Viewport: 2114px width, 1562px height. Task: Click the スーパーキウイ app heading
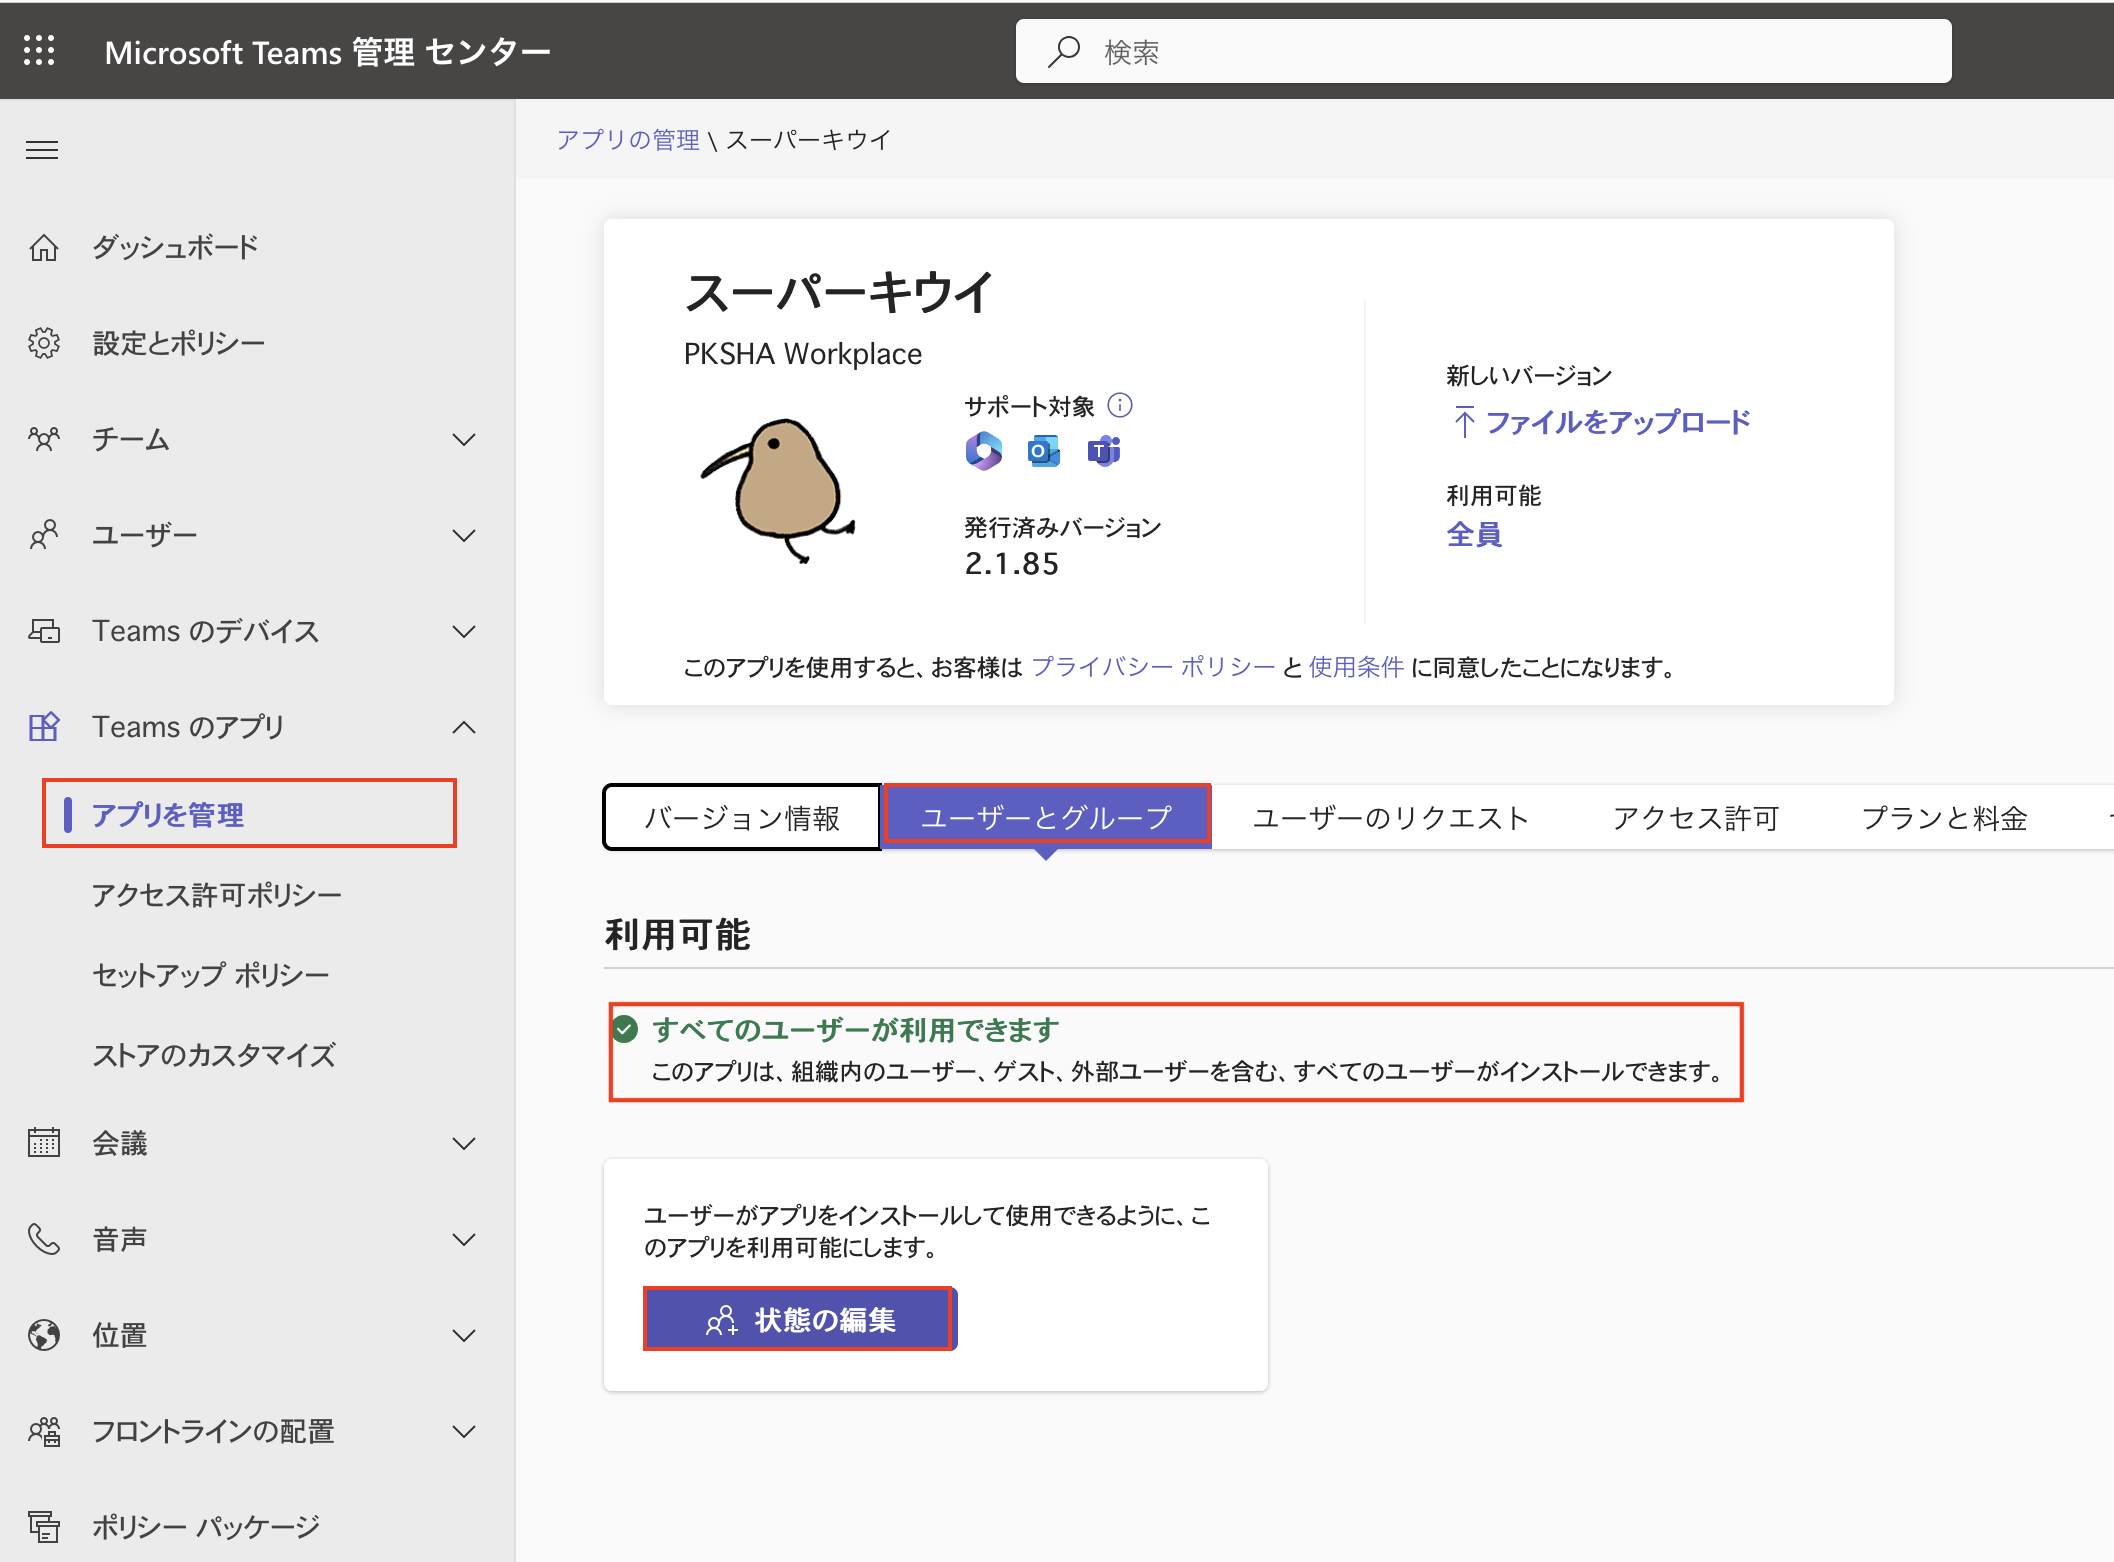click(838, 292)
